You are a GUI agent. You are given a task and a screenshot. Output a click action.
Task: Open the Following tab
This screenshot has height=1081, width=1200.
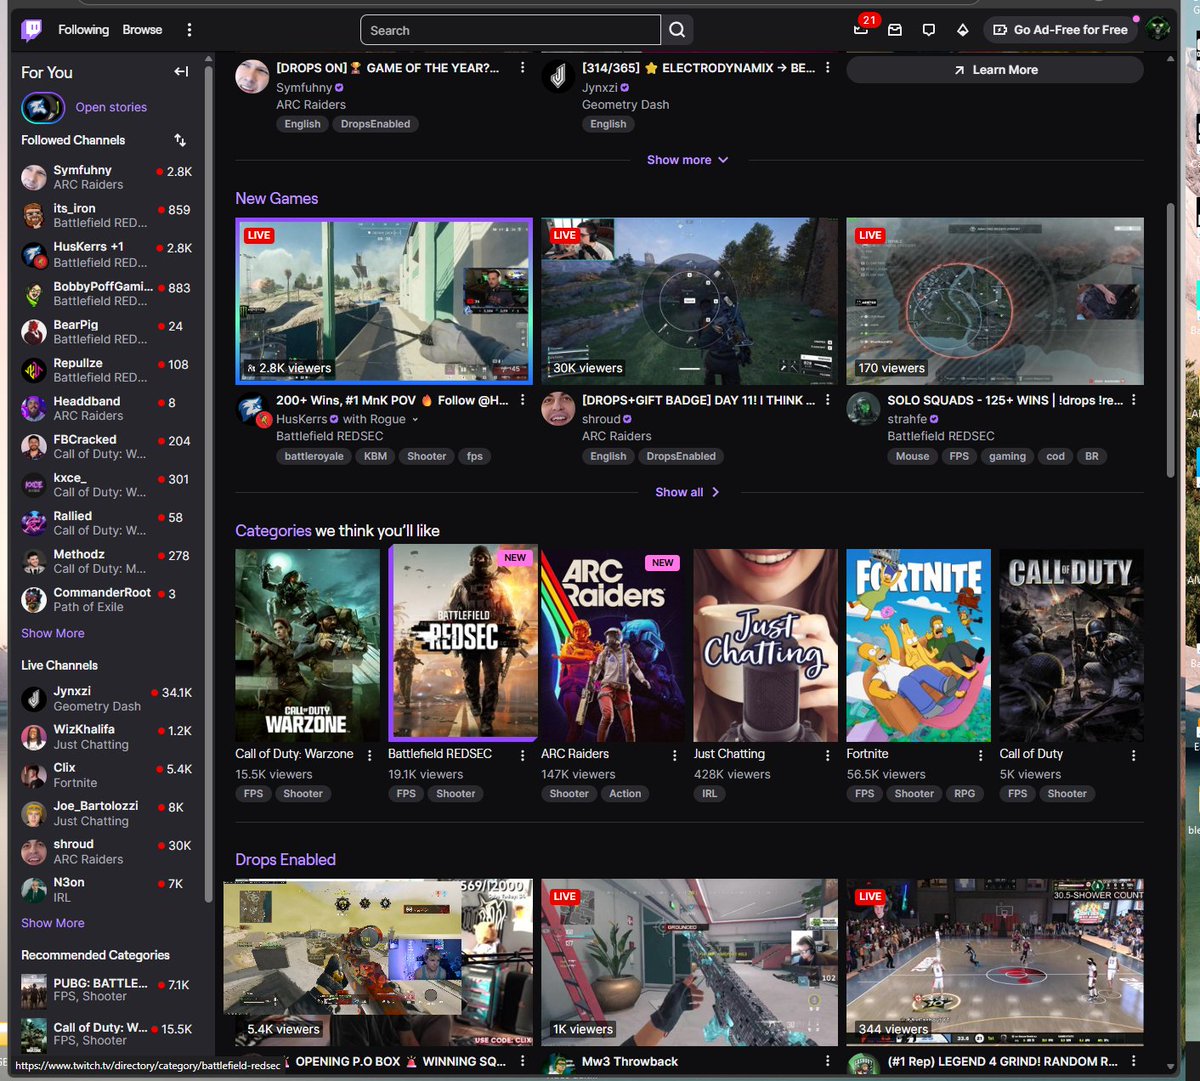click(83, 30)
